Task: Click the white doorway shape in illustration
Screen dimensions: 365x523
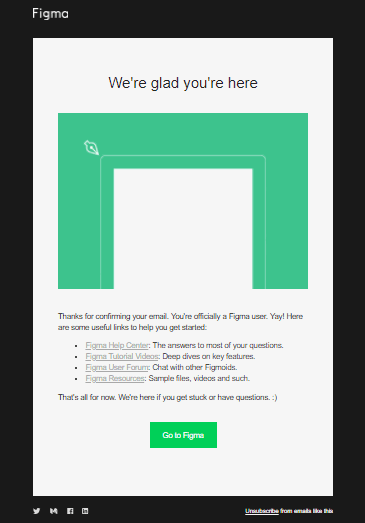Action: coord(183,229)
